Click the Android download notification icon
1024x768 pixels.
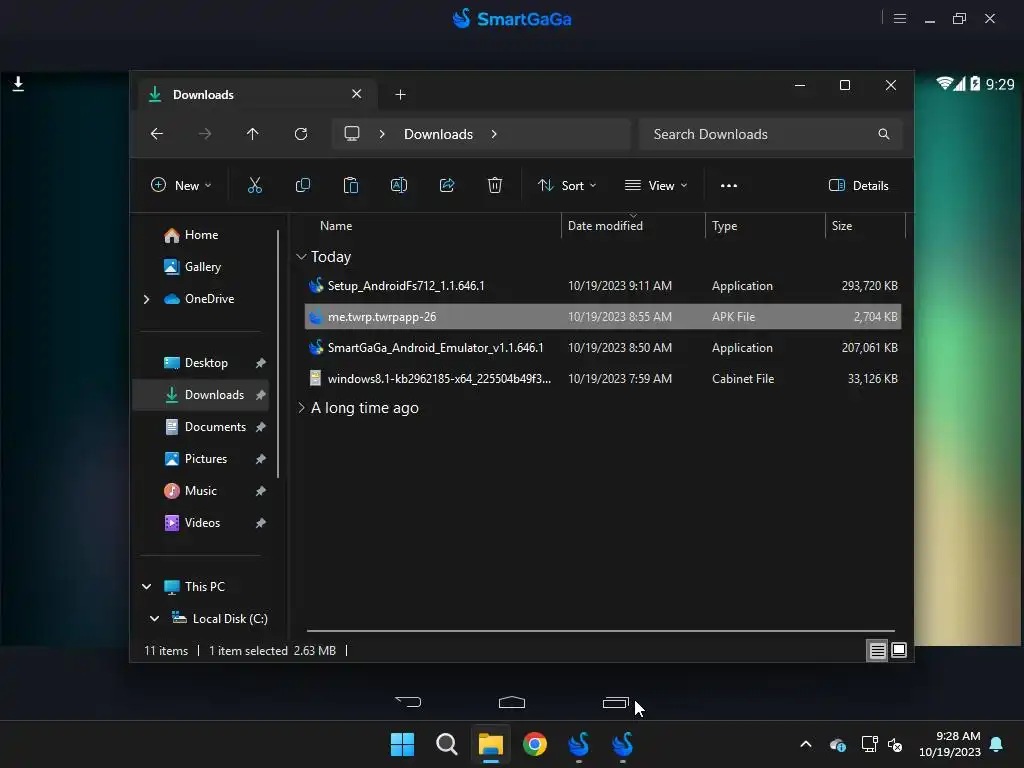tap(18, 84)
